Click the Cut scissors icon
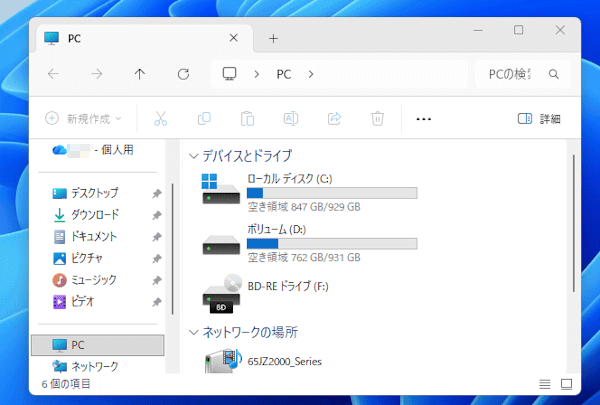Viewport: 600px width, 405px height. pyautogui.click(x=161, y=119)
